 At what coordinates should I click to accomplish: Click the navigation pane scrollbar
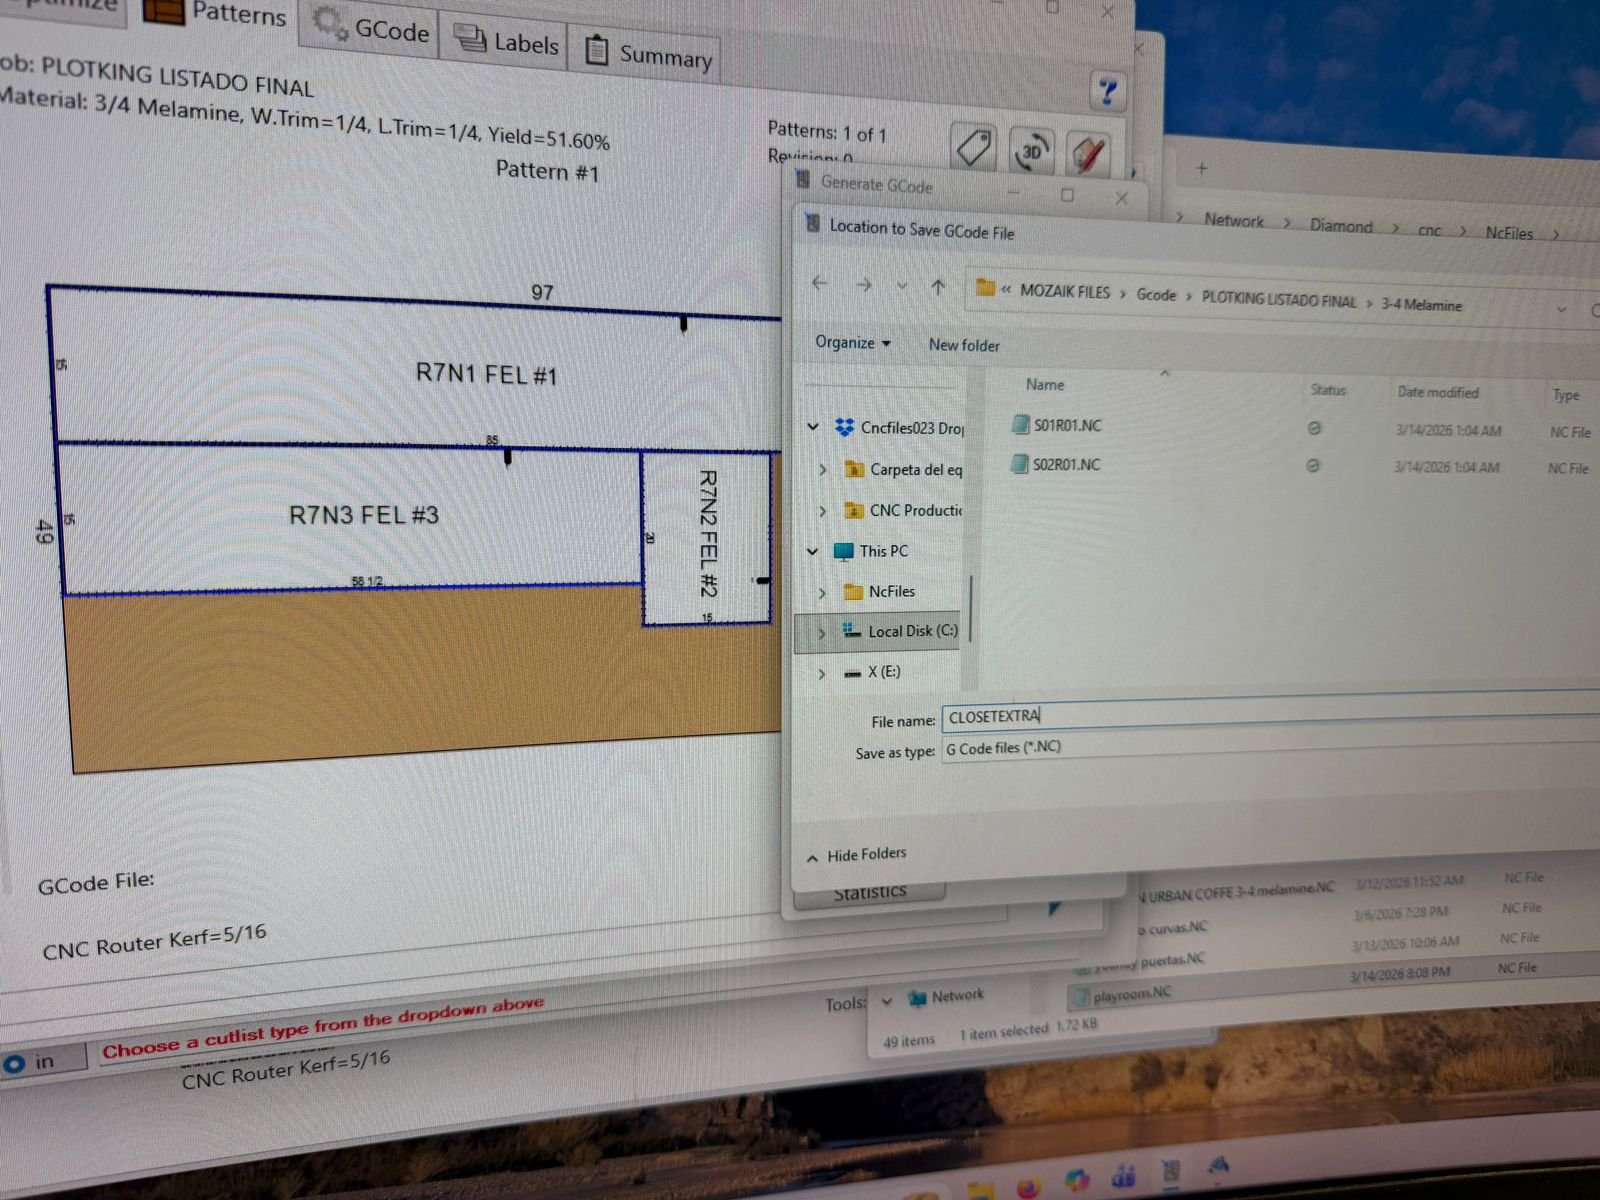pos(970,607)
